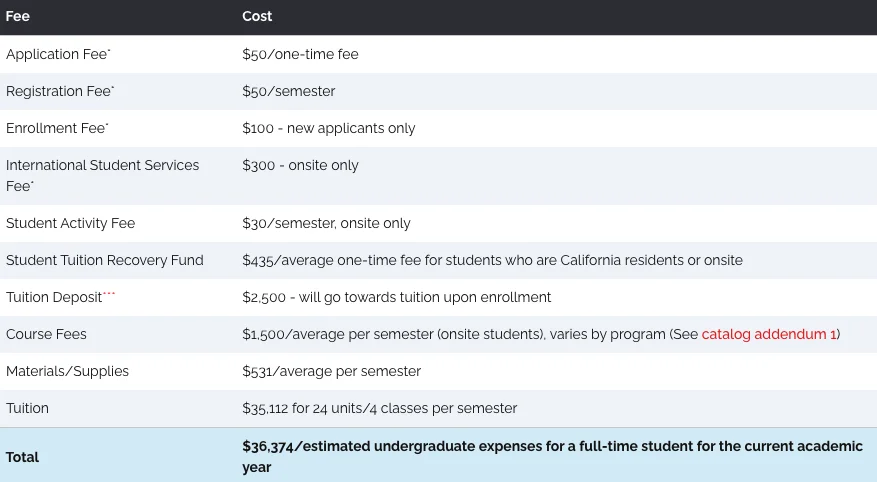The height and width of the screenshot is (482, 877).
Task: Click the Total row label
Action: pyautogui.click(x=23, y=457)
